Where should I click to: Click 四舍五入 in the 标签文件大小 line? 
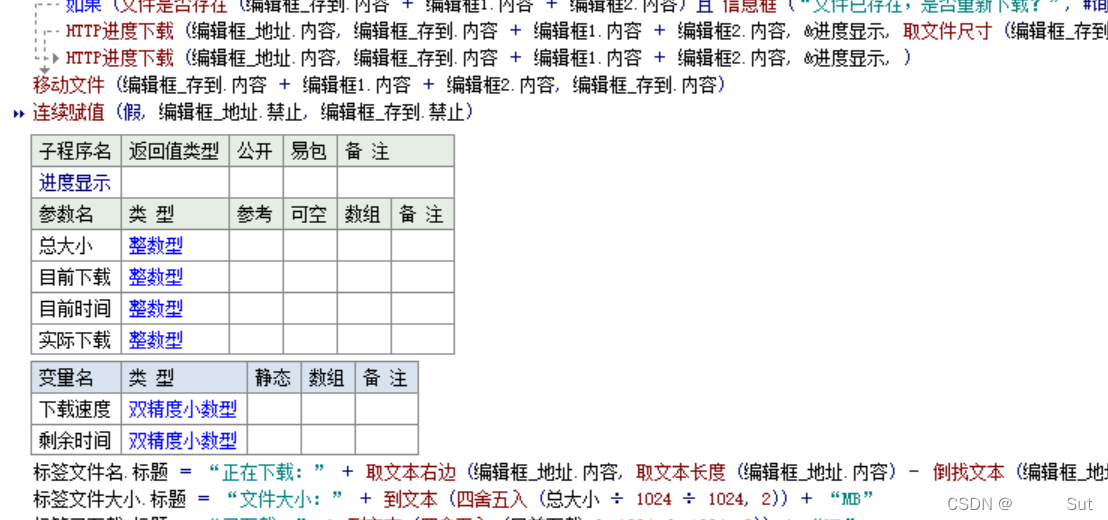click(492, 500)
